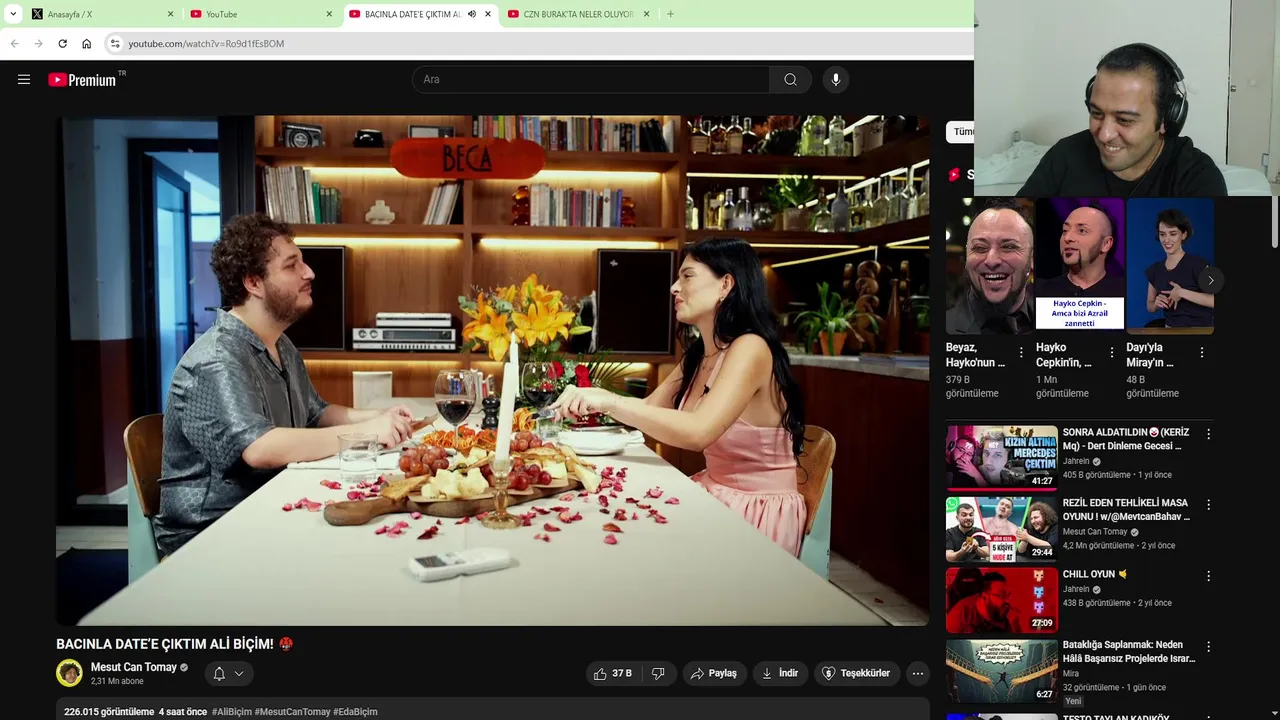
Task: Open REZİL EDEN TEHLİKELİ MASA thumbnail
Action: pyautogui.click(x=1001, y=529)
